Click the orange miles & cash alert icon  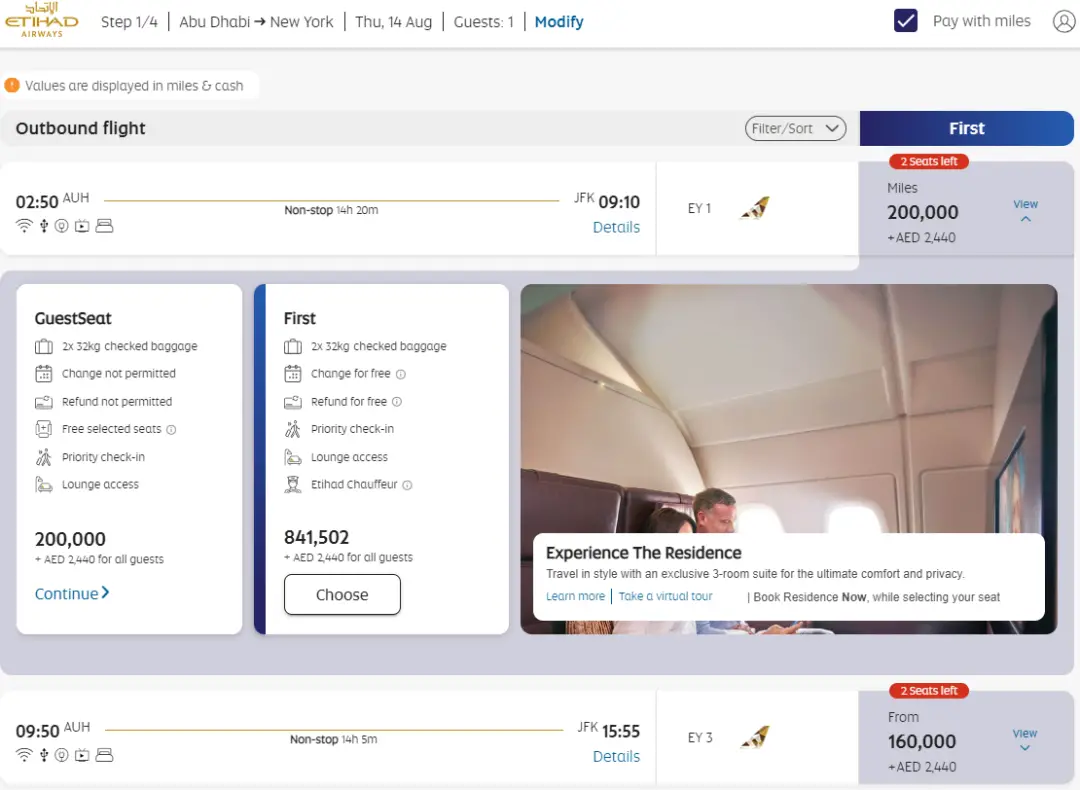12,85
